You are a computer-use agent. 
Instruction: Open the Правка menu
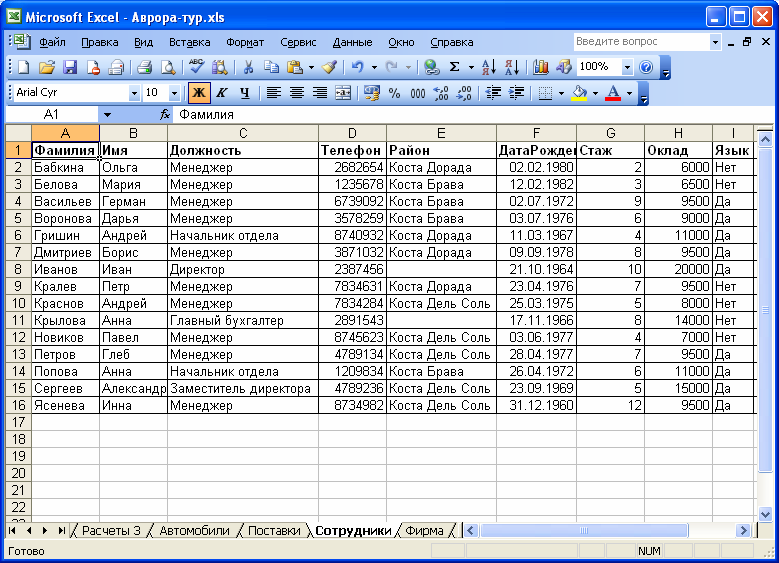click(100, 42)
